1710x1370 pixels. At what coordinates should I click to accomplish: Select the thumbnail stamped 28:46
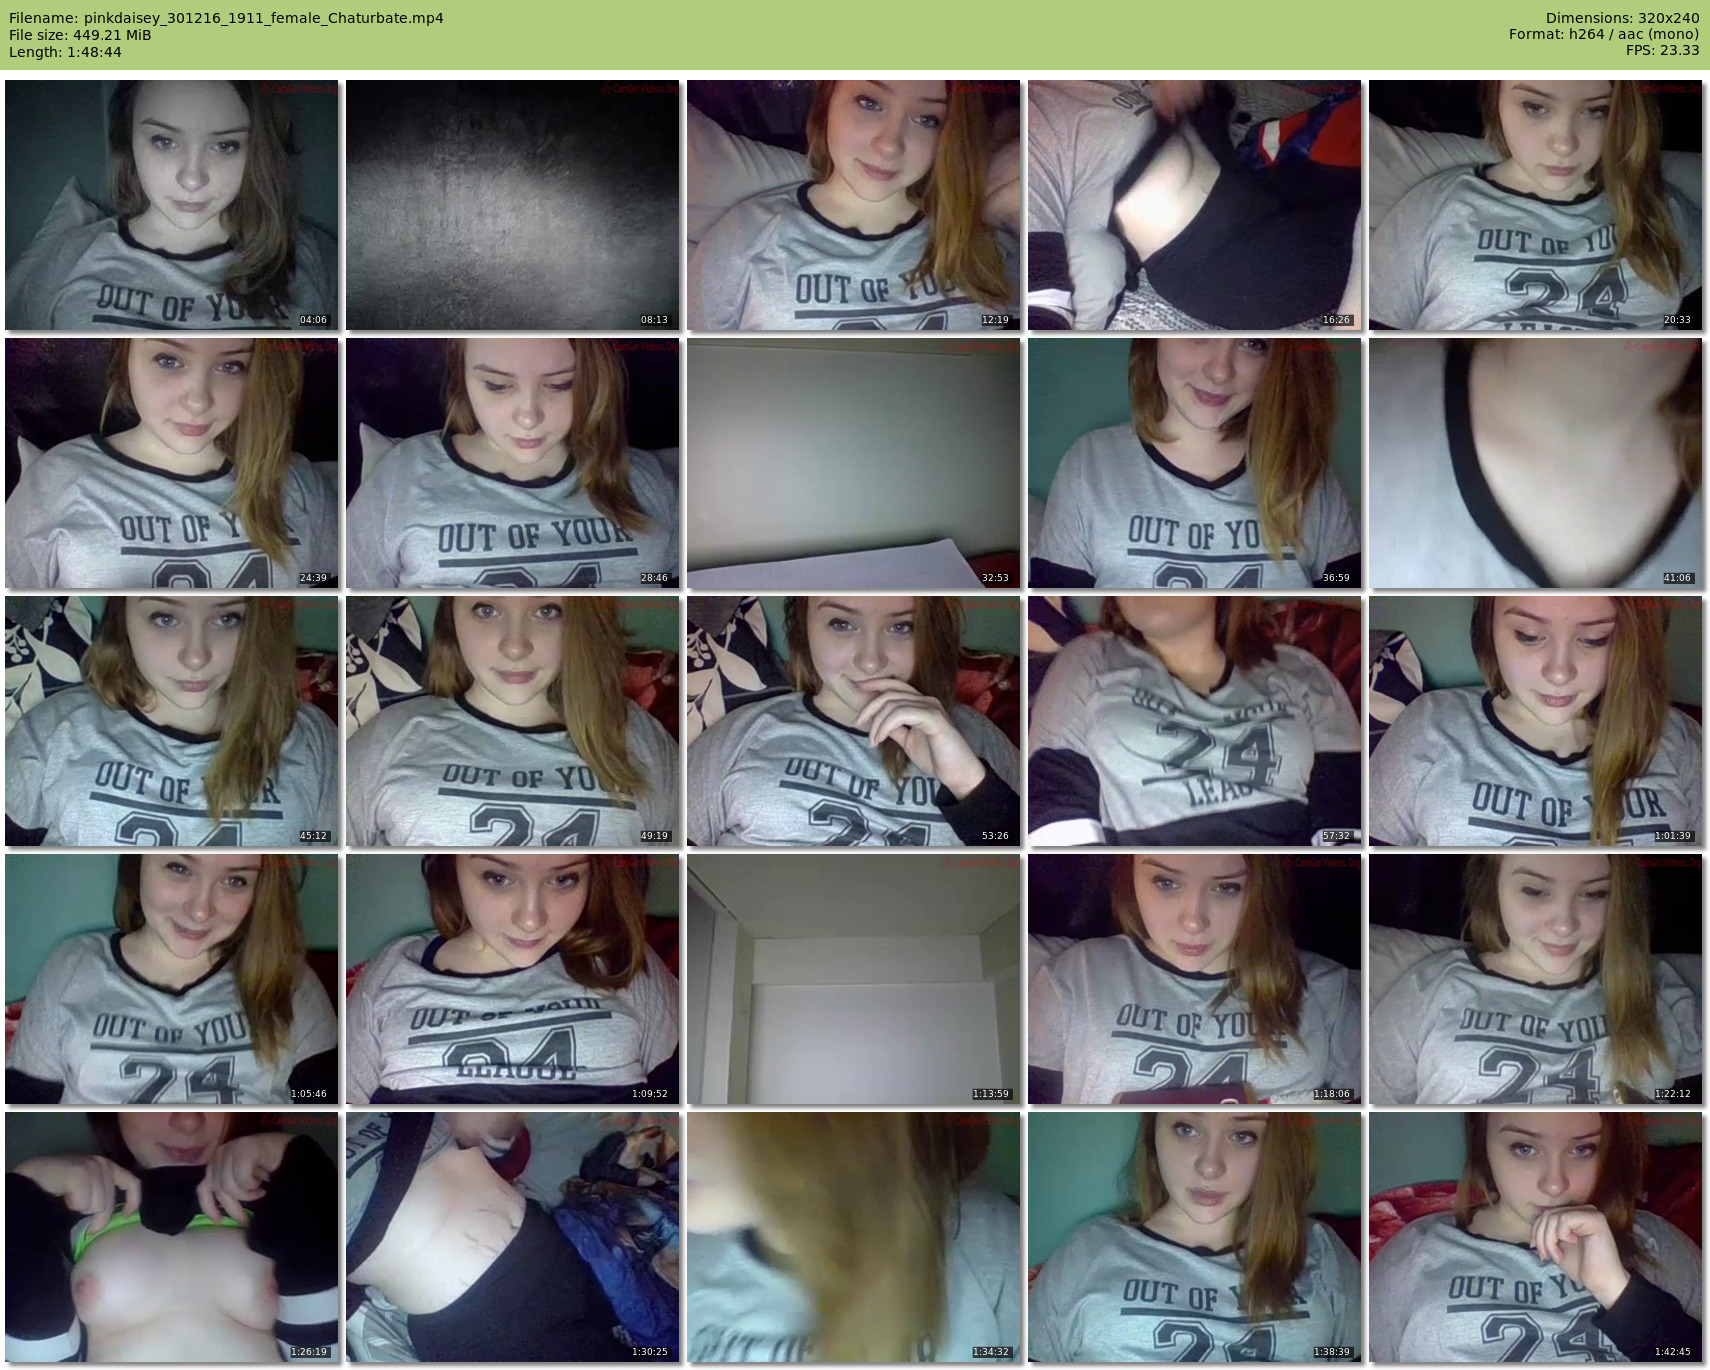(513, 463)
